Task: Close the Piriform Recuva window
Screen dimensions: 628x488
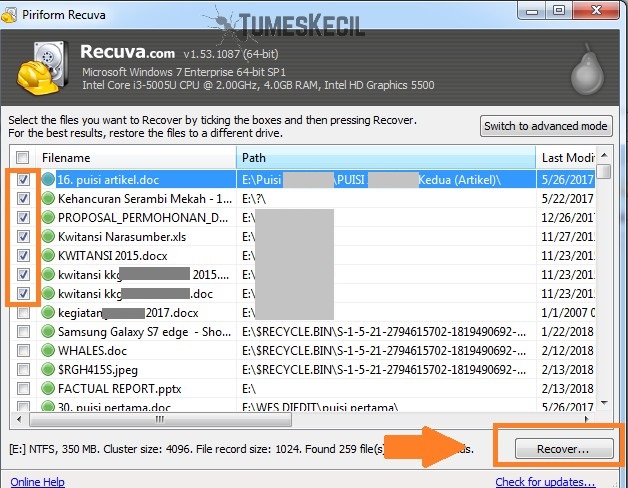Action: [x=597, y=11]
